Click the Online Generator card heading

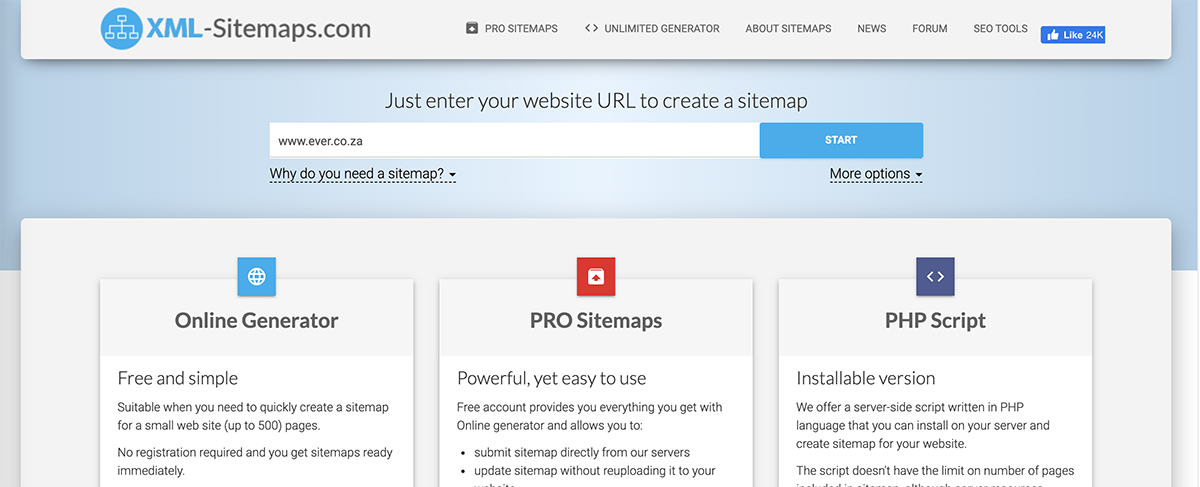(x=256, y=321)
